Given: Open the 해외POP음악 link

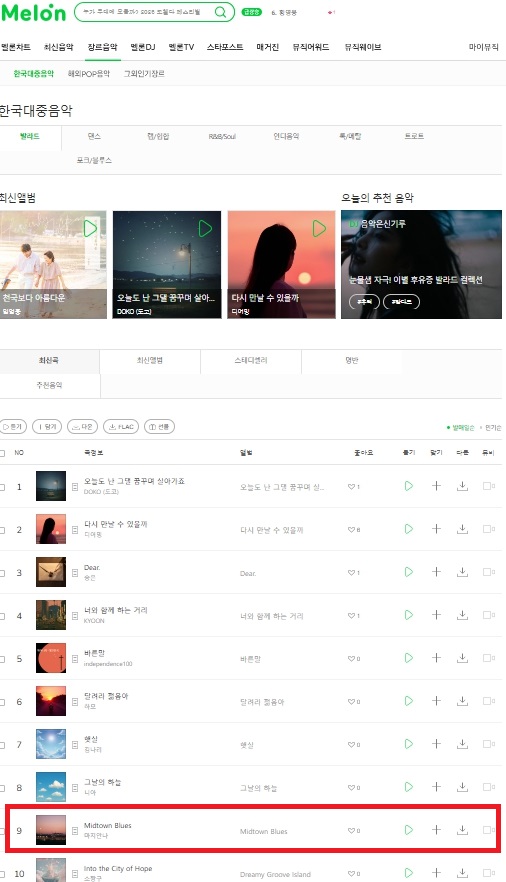Looking at the screenshot, I should point(89,74).
